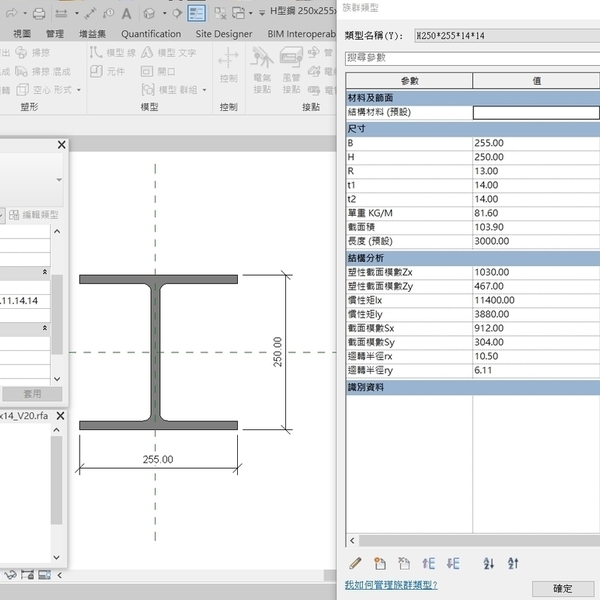This screenshot has height=600, width=600.
Task: Open the 我如何管理族群類型 help link
Action: pyautogui.click(x=391, y=584)
